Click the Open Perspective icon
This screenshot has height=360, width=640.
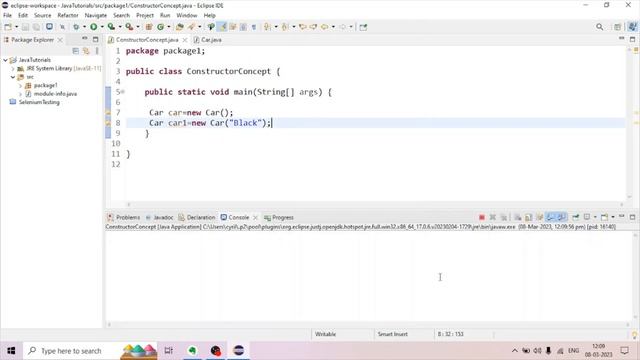point(618,27)
